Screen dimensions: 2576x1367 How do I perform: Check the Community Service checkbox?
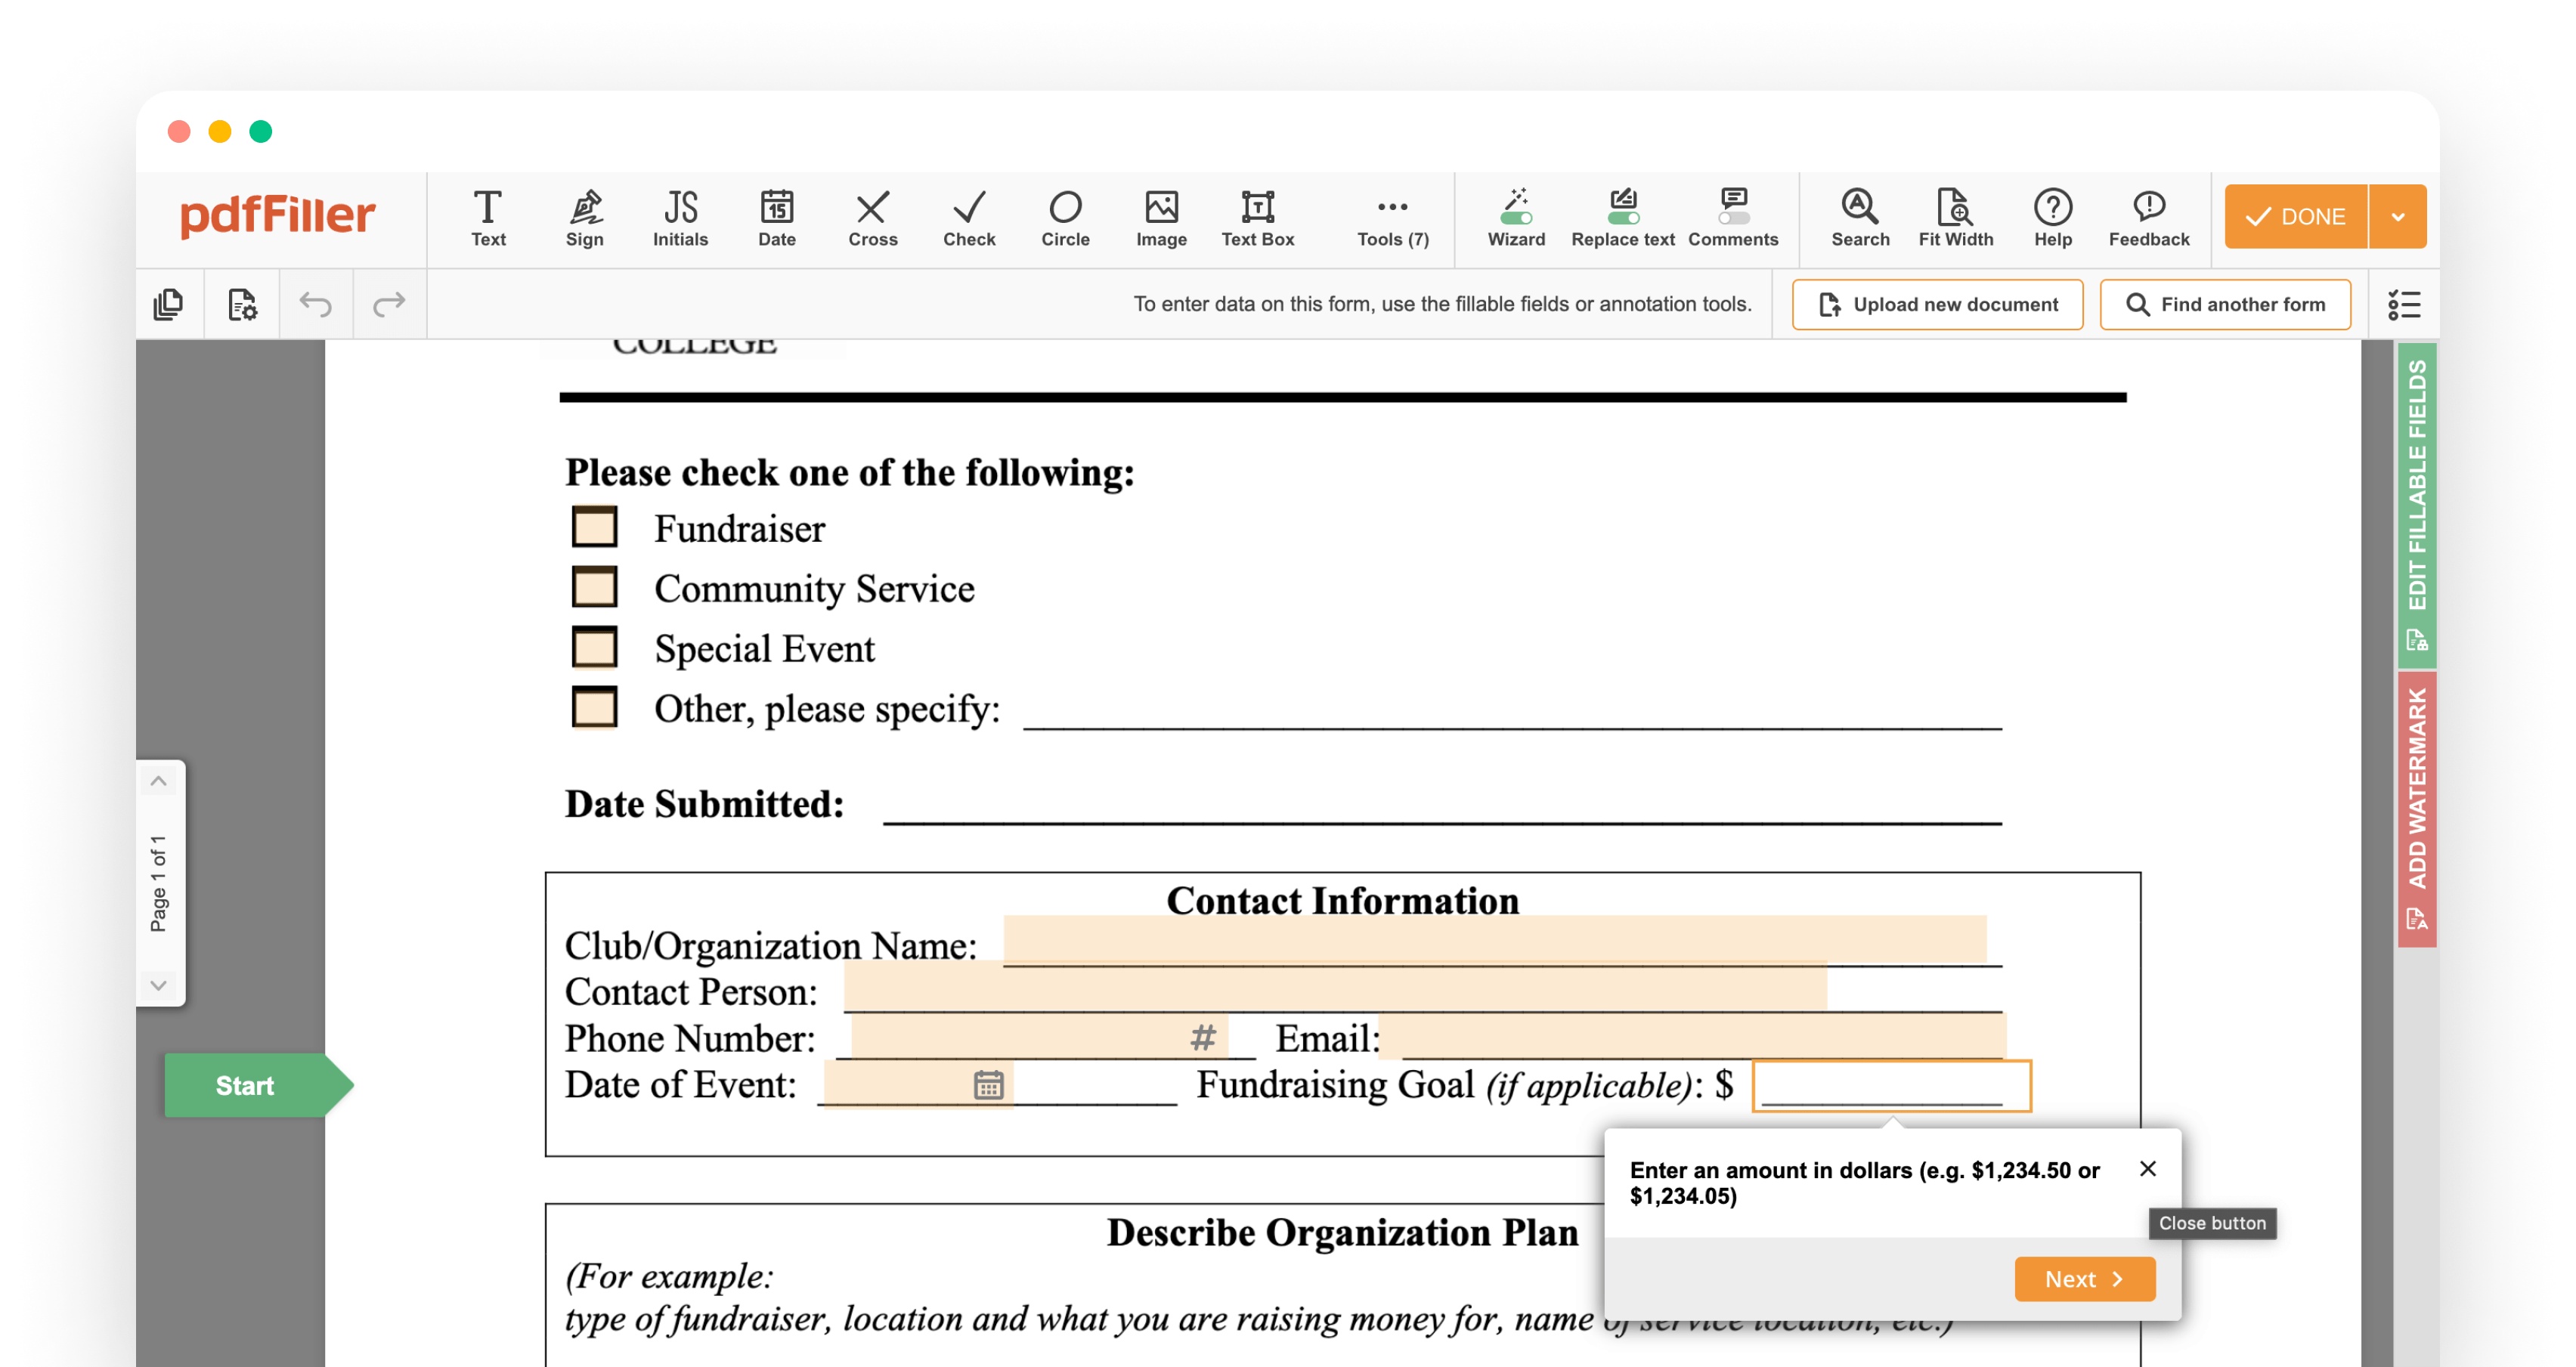pyautogui.click(x=594, y=587)
